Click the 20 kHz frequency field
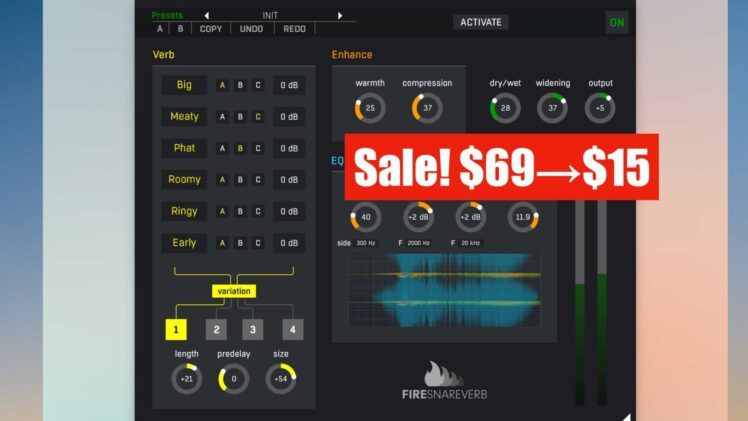This screenshot has width=748, height=421. [471, 243]
